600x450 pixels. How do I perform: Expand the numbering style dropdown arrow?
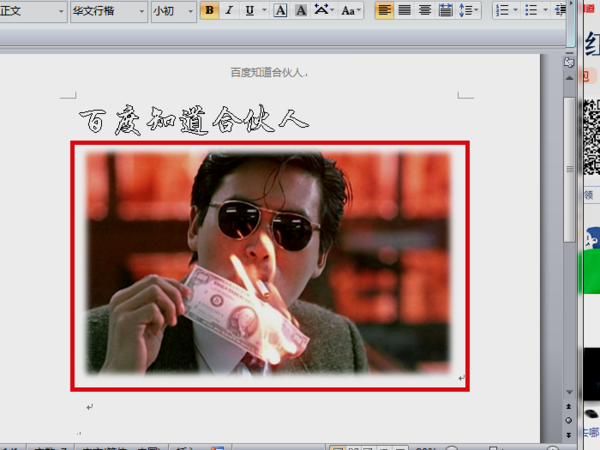(515, 10)
